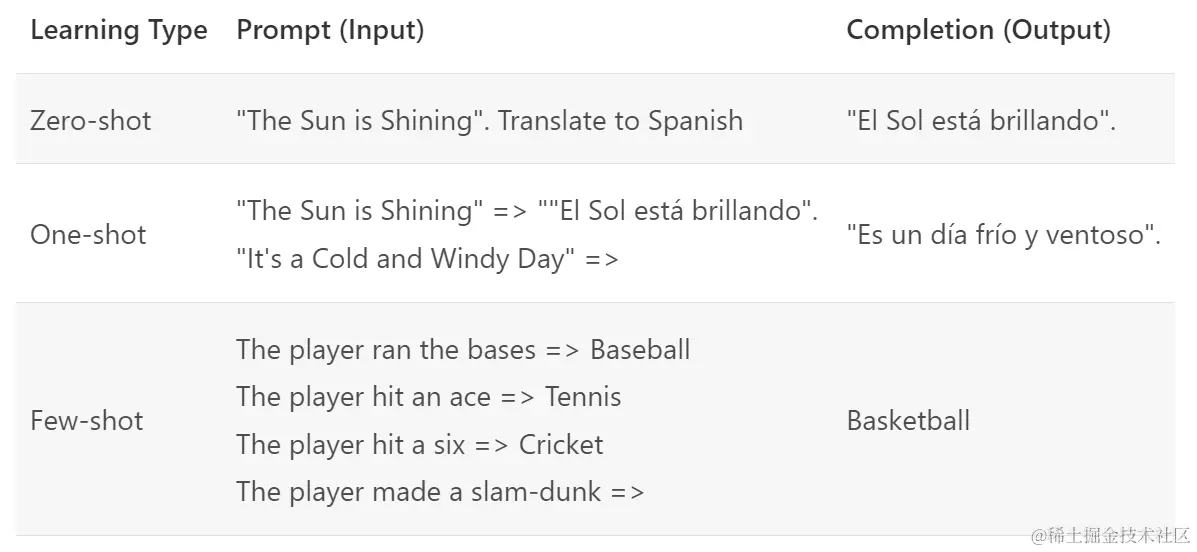The image size is (1197, 552).
Task: Select the Basketball completion cell
Action: coord(908,421)
